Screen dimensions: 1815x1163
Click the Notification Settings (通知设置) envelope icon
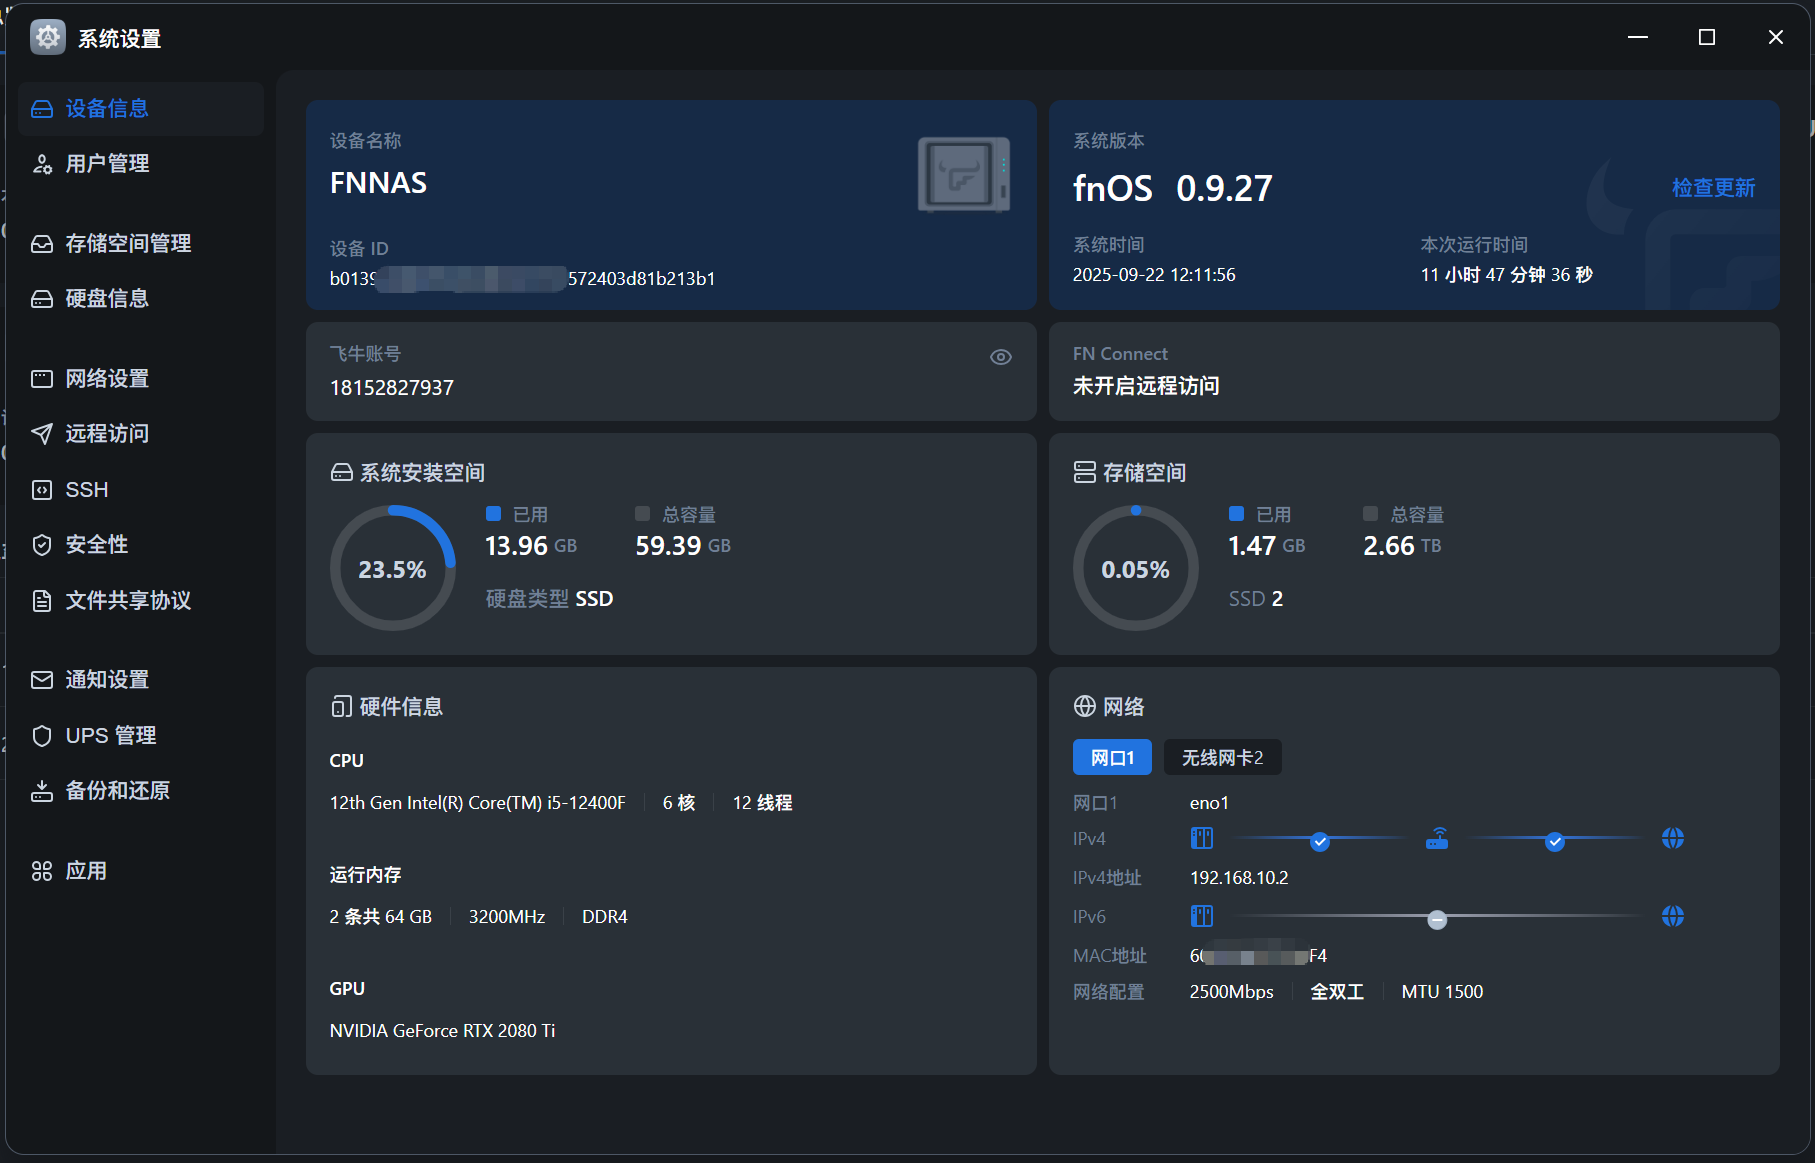point(42,680)
